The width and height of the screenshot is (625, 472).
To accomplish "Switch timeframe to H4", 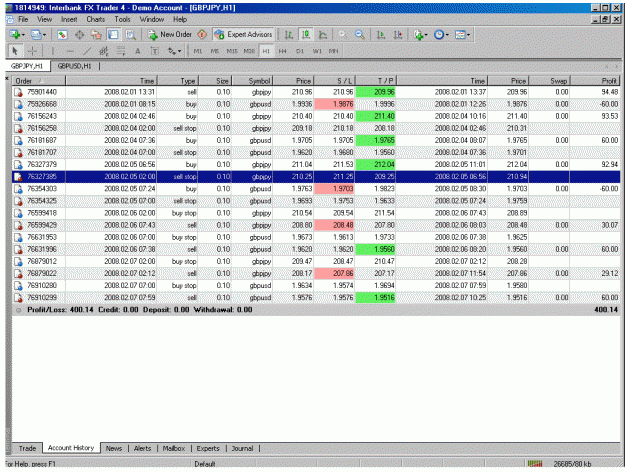I will 283,51.
